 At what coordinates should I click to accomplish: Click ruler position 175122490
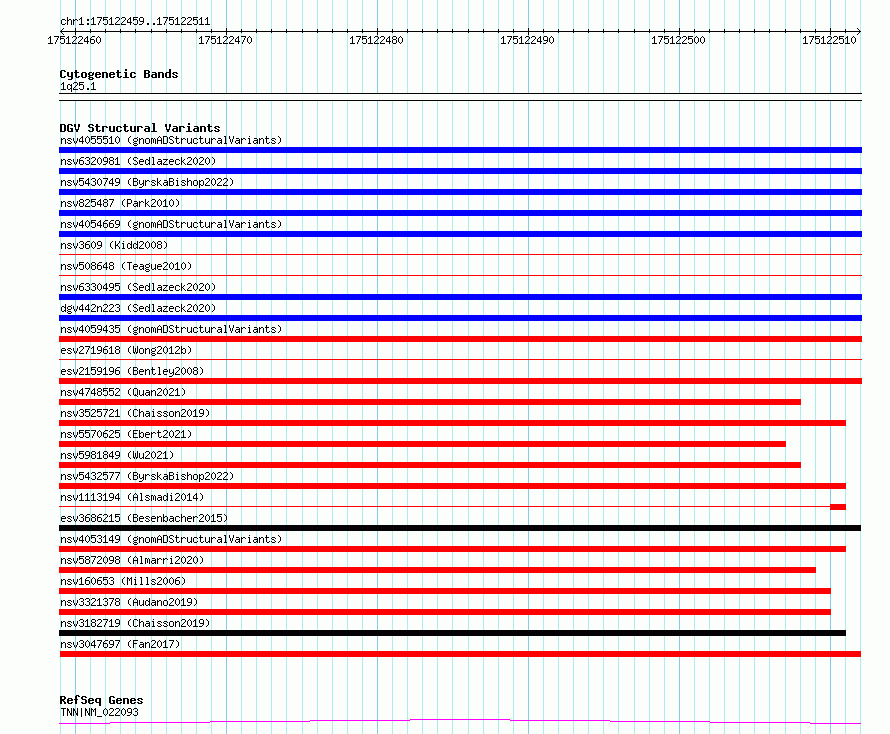point(527,40)
